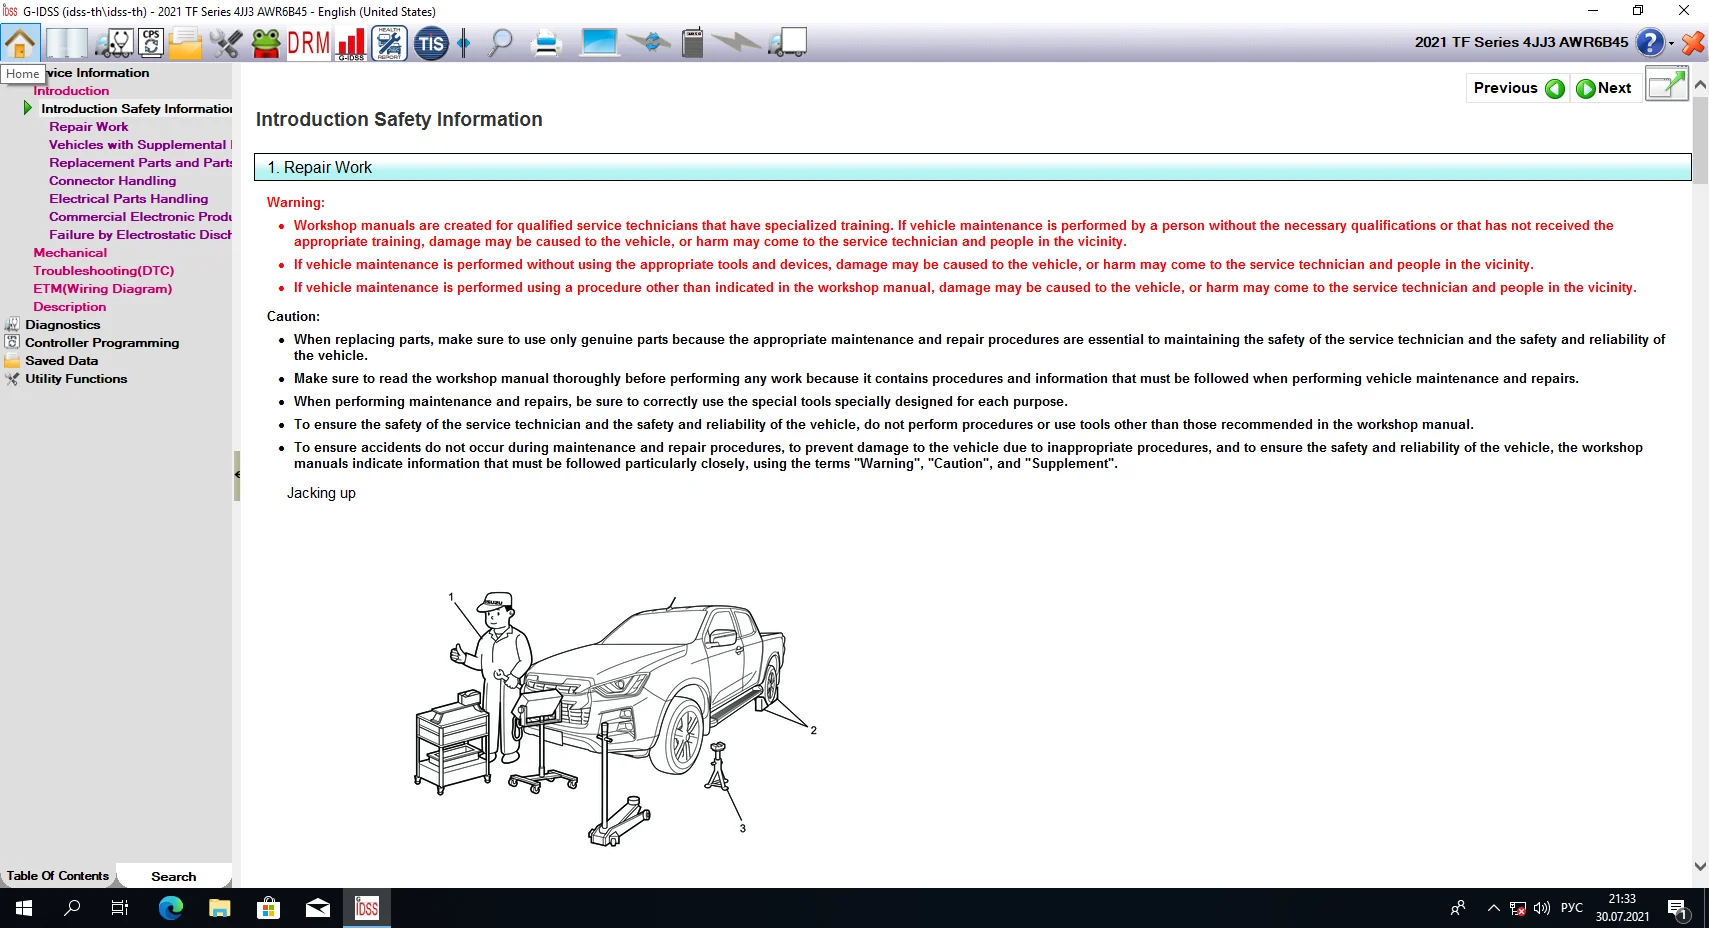Click the green frog toolbar icon

pyautogui.click(x=266, y=43)
